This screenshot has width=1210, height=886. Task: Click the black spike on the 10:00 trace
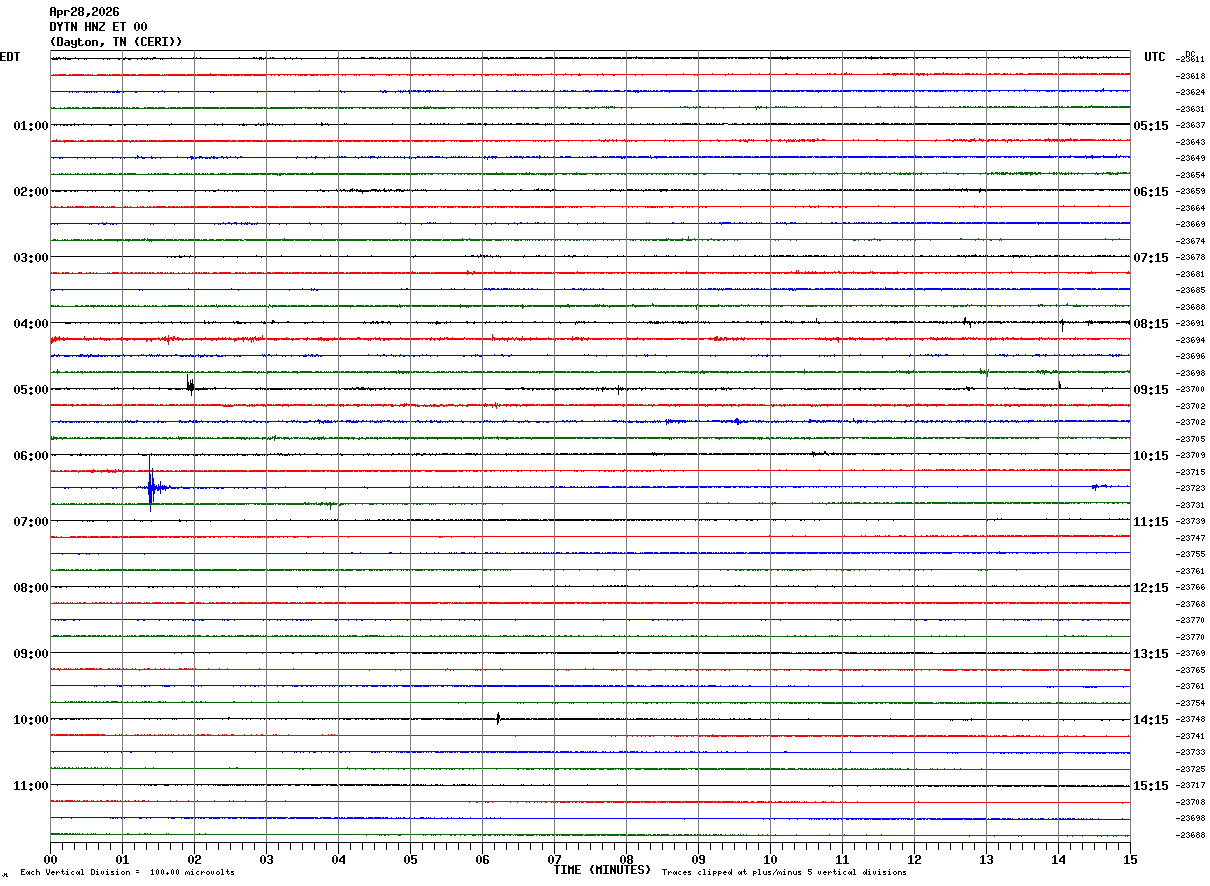[x=498, y=717]
